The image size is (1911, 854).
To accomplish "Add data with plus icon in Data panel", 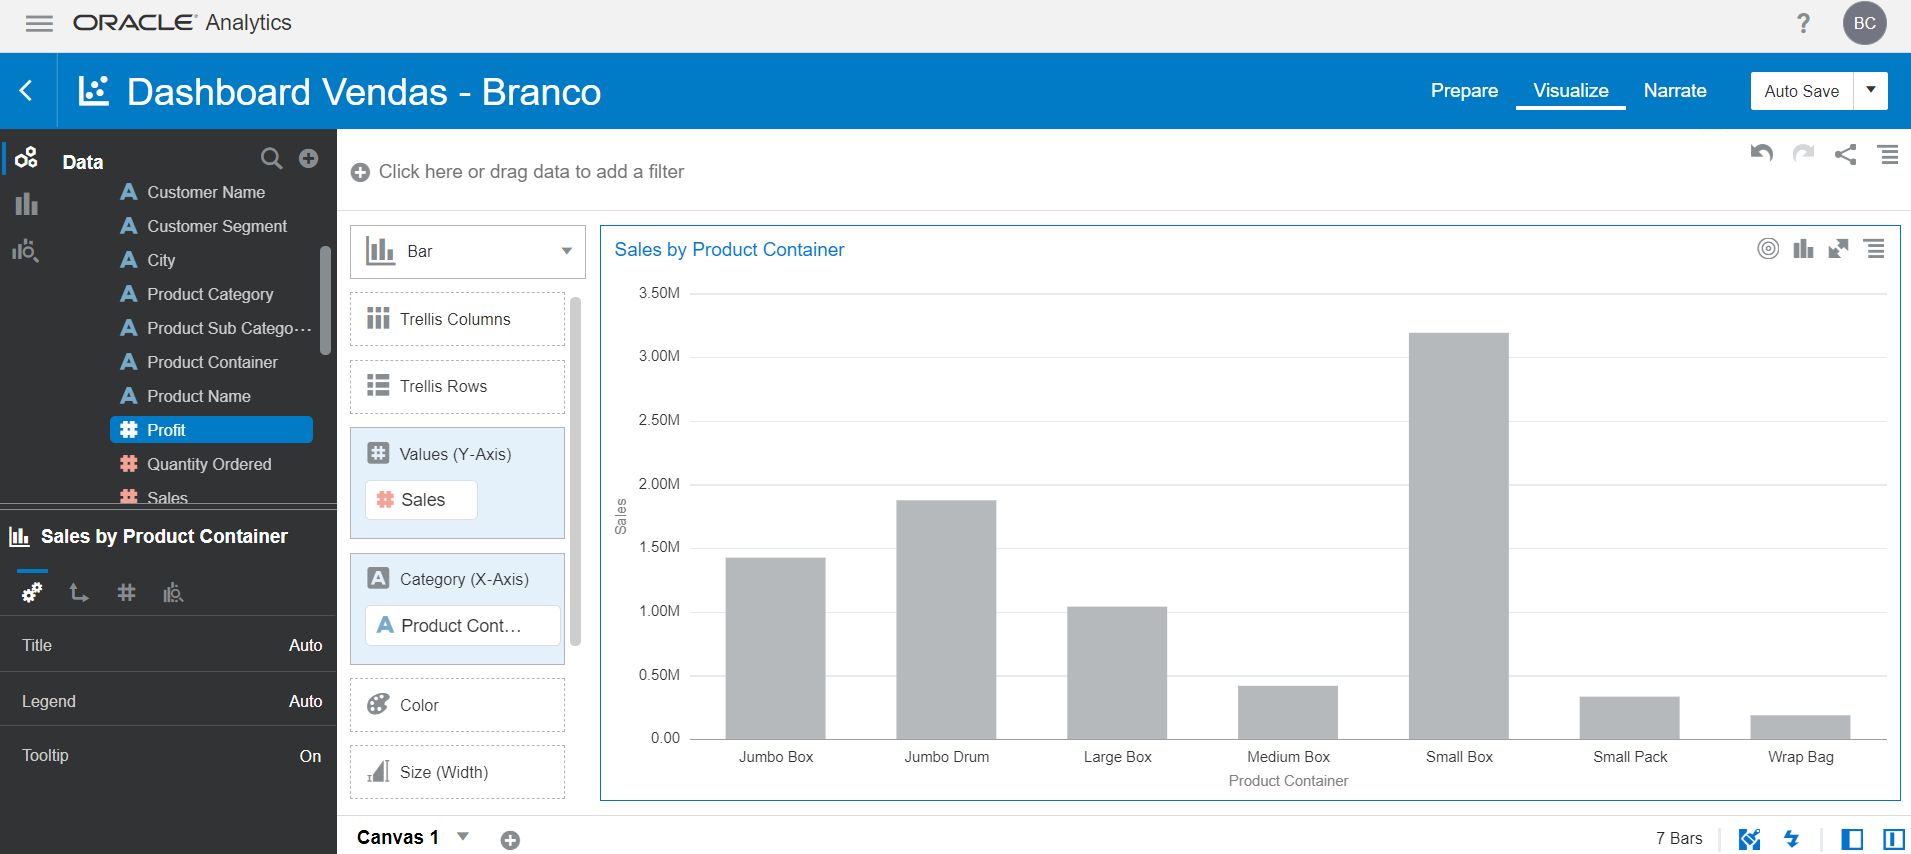I will point(309,158).
